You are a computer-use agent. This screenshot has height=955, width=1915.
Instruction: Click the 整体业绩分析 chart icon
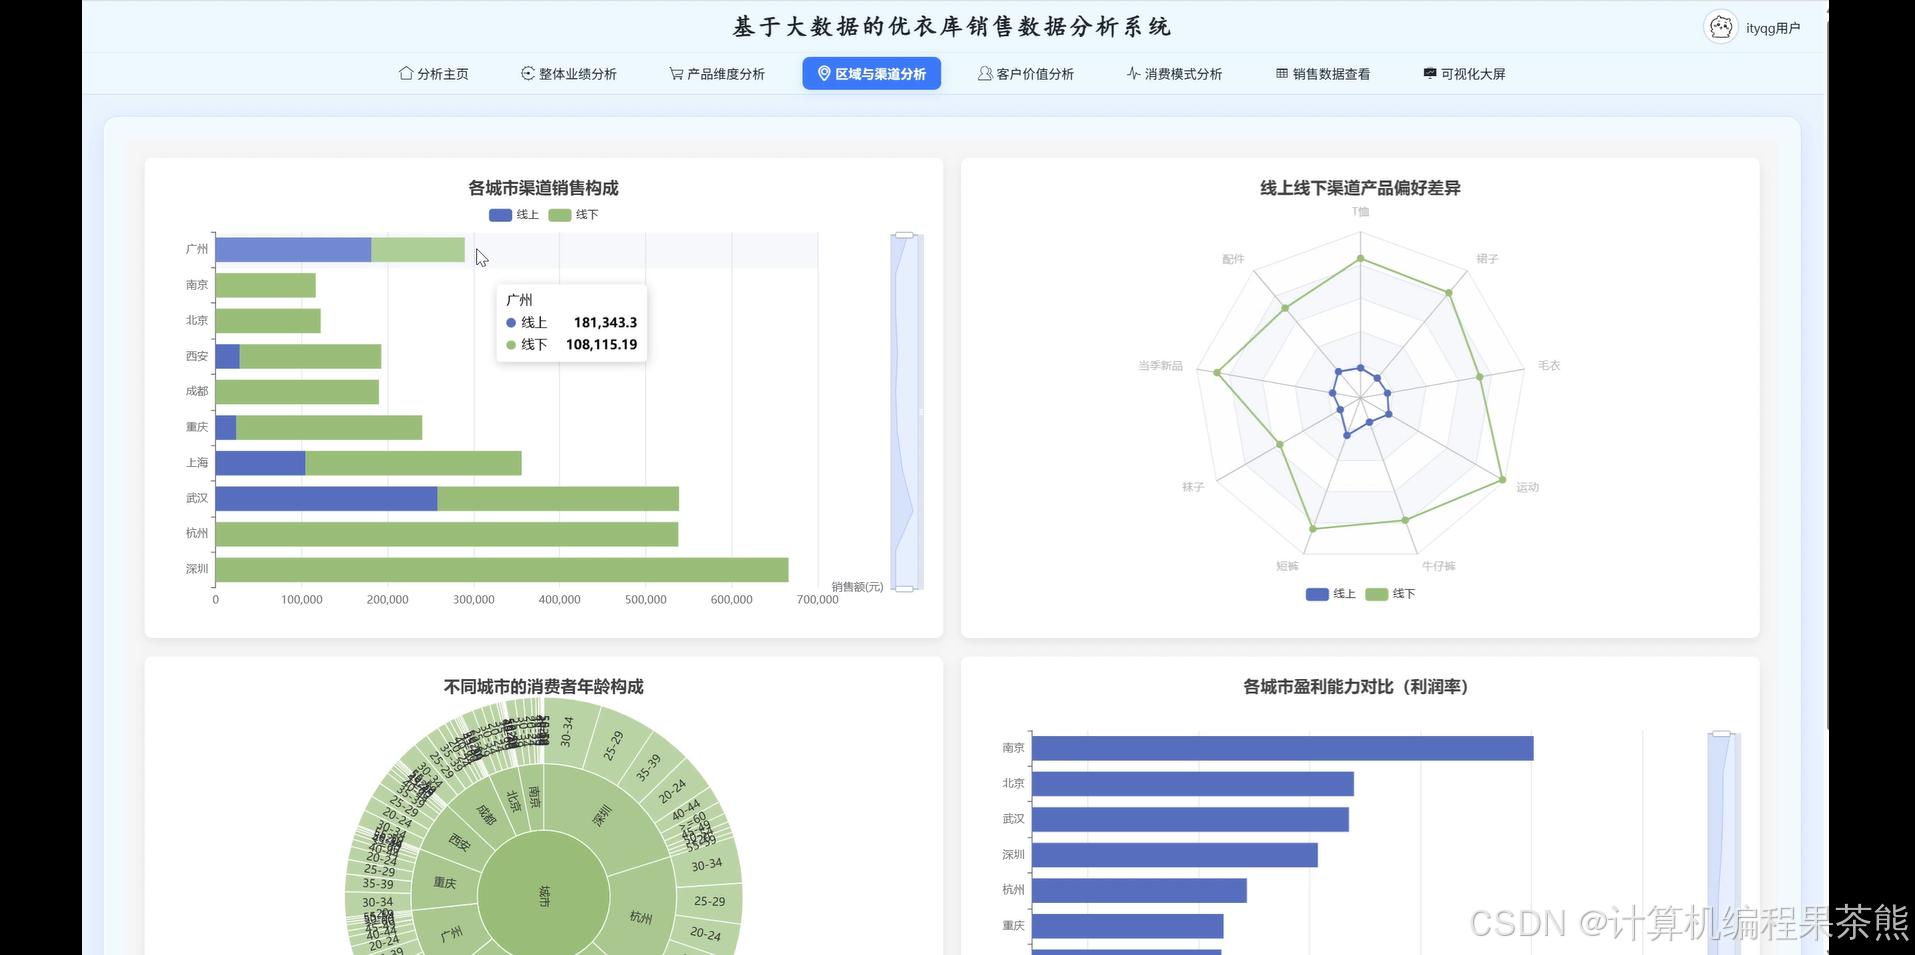click(x=528, y=74)
